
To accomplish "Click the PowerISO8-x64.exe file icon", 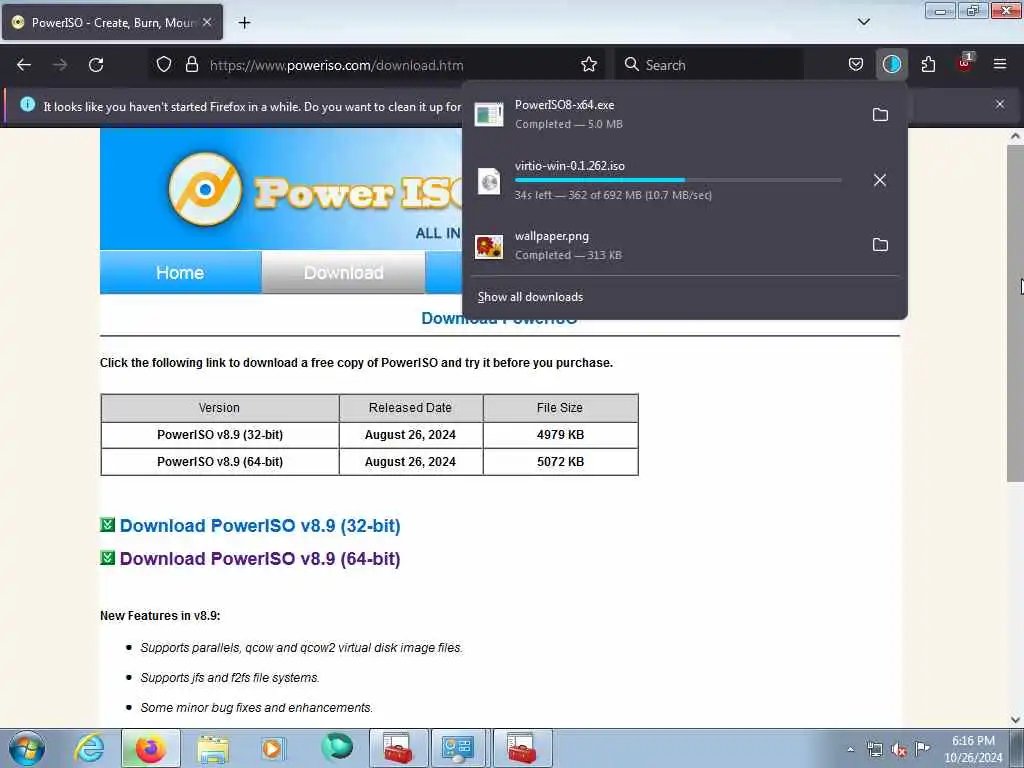I will tap(488, 114).
